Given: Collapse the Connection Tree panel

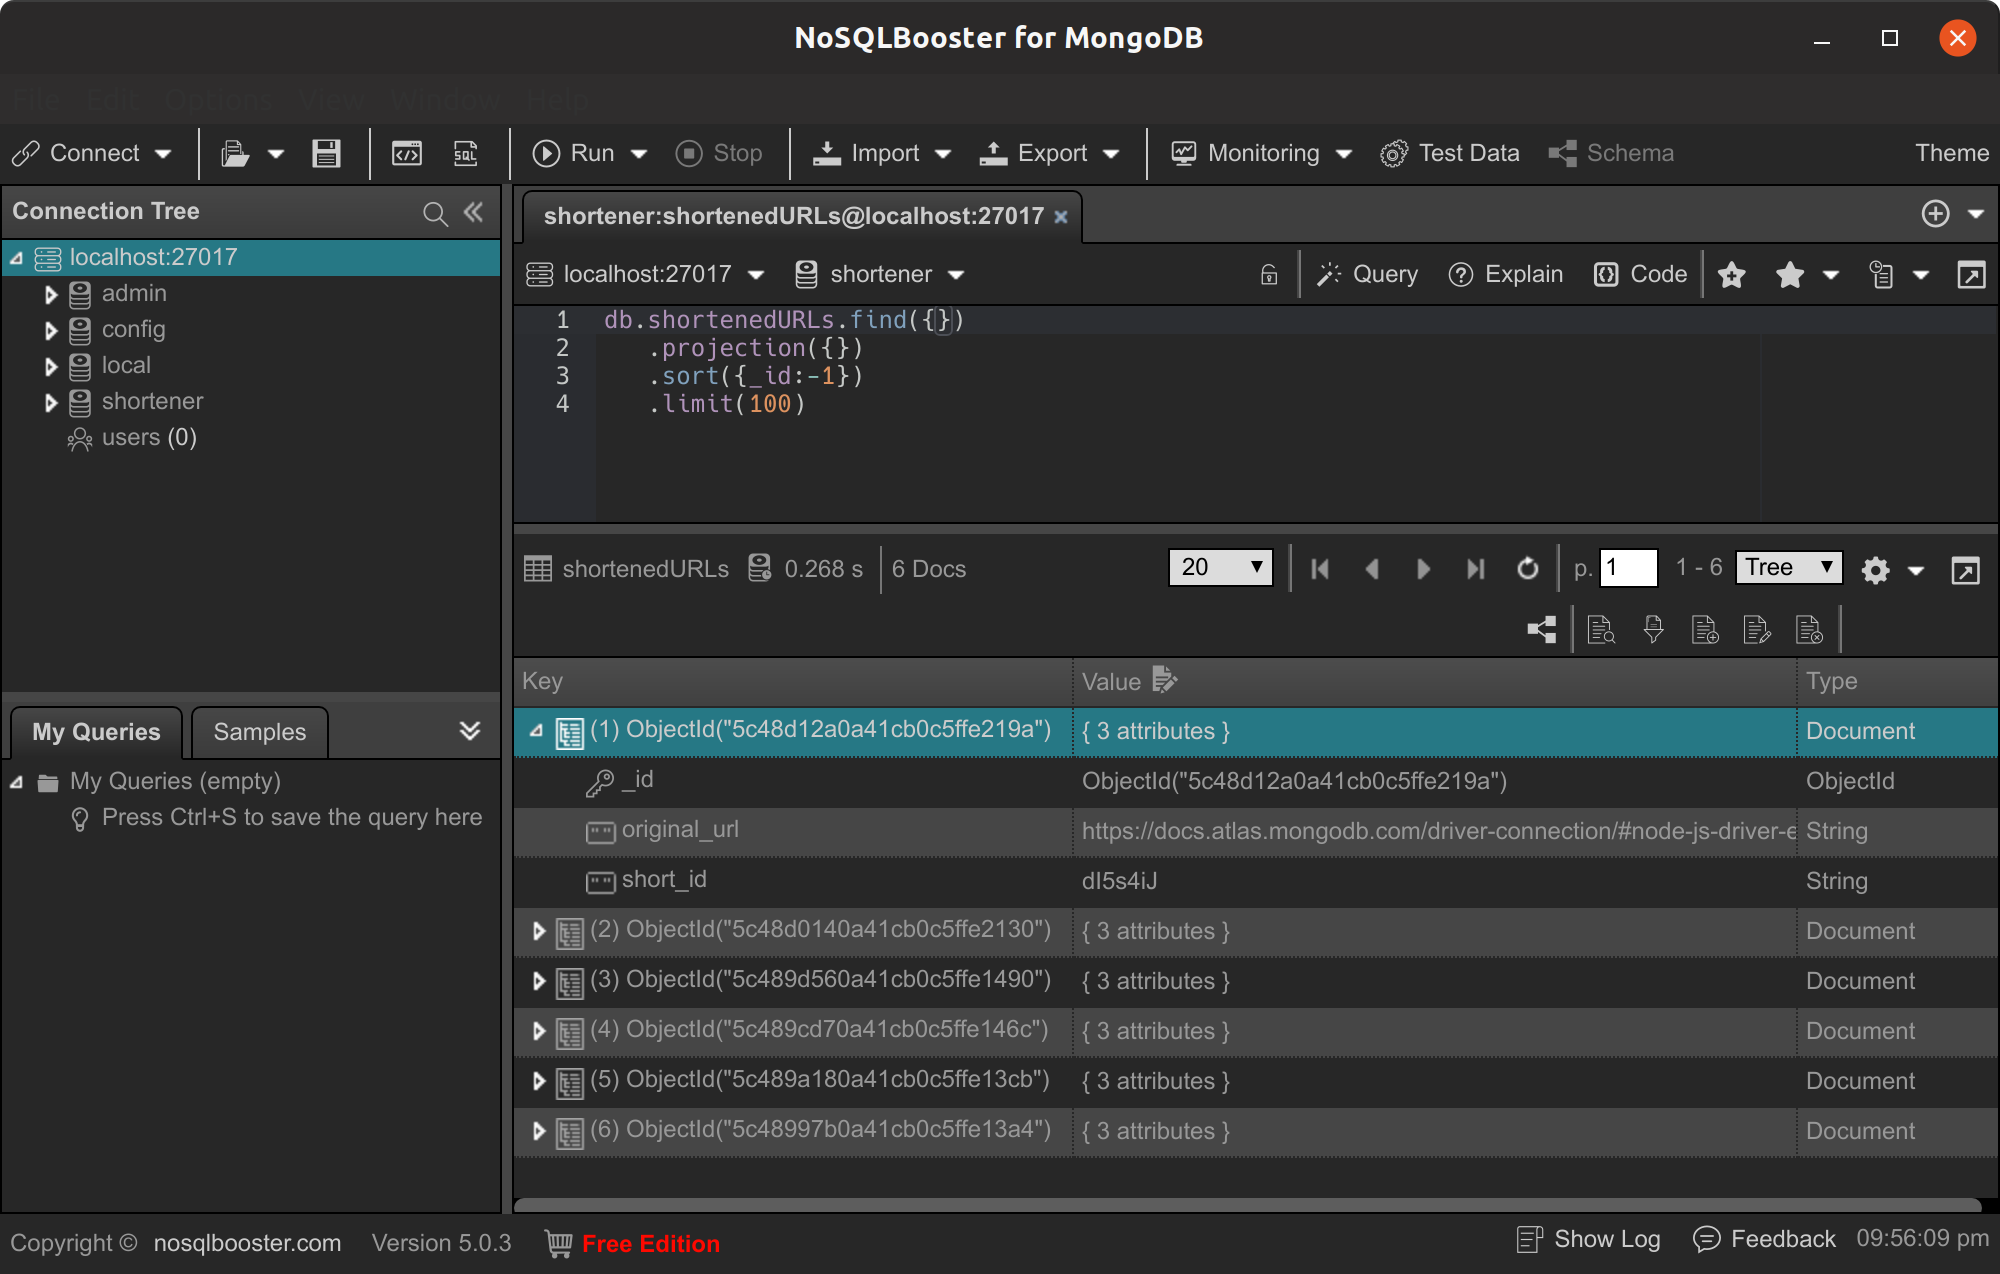Looking at the screenshot, I should pos(474,212).
